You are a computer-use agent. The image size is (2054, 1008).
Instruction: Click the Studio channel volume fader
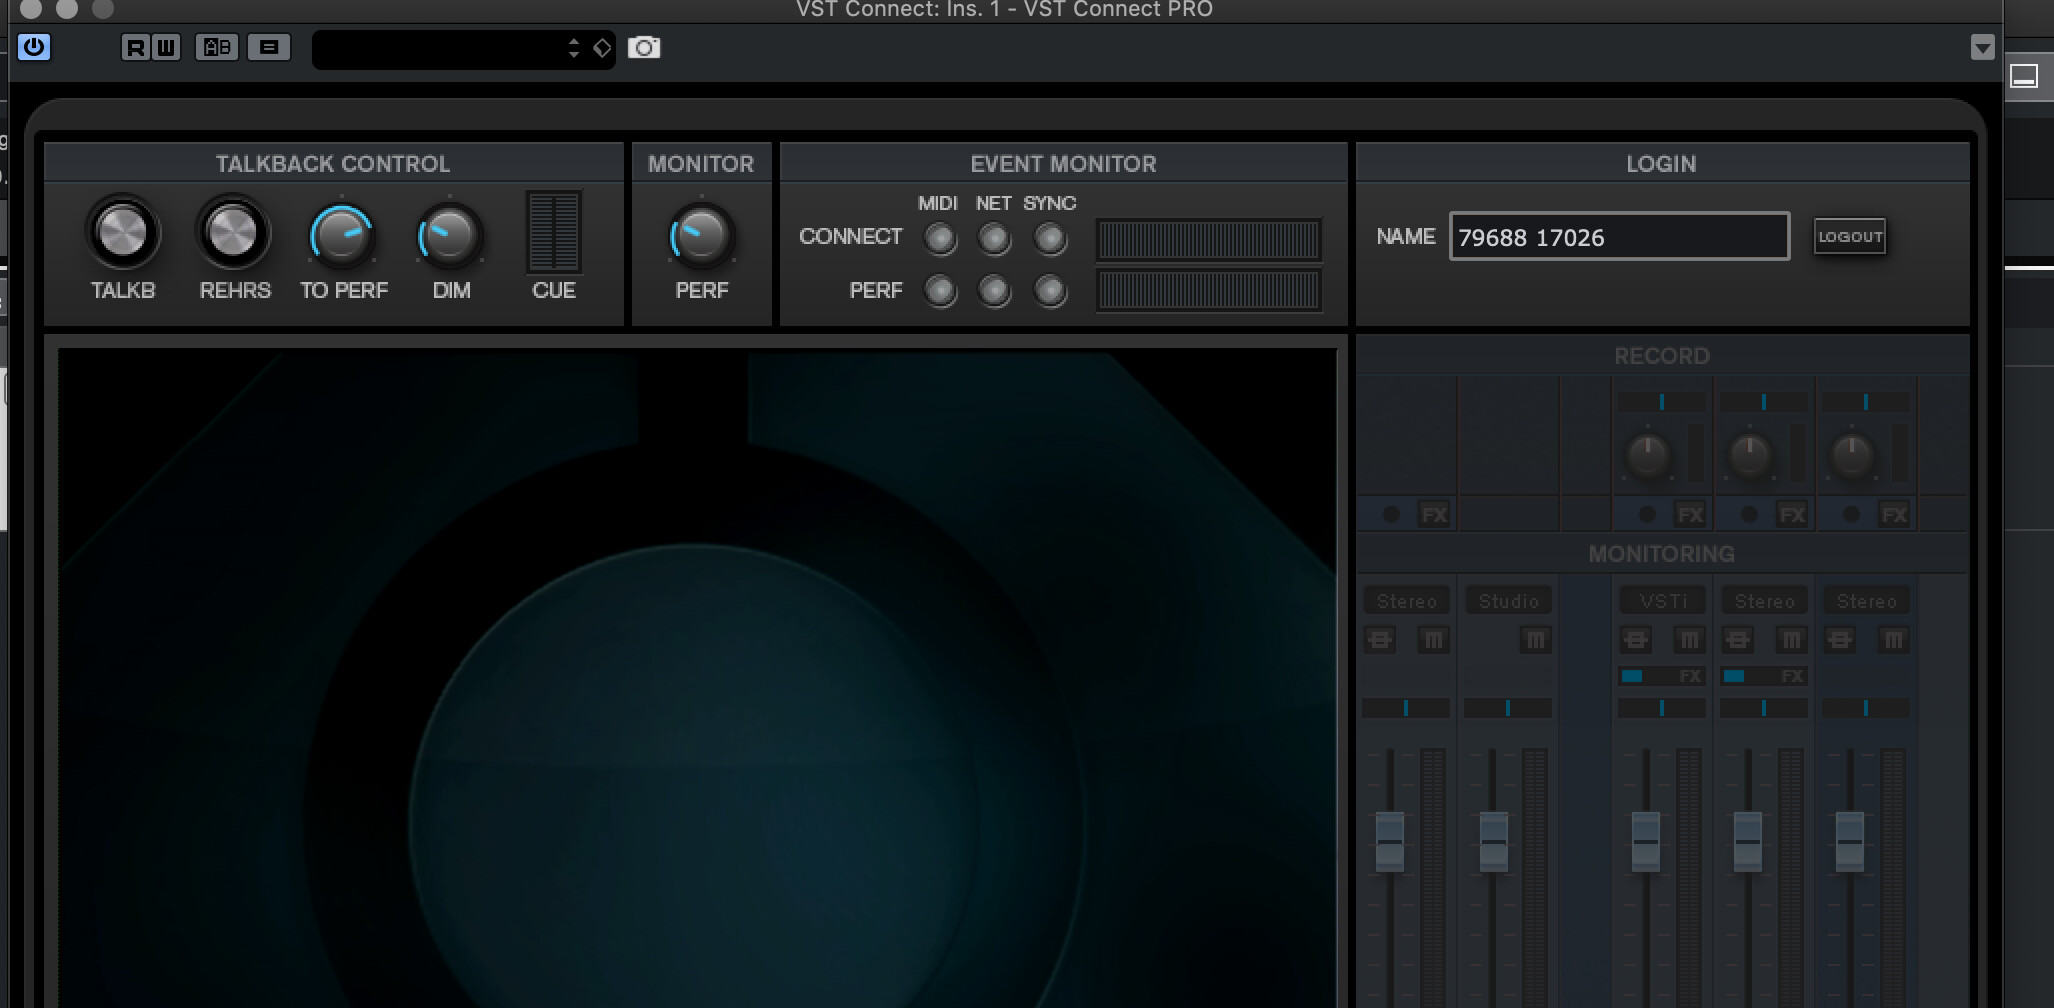tap(1493, 841)
